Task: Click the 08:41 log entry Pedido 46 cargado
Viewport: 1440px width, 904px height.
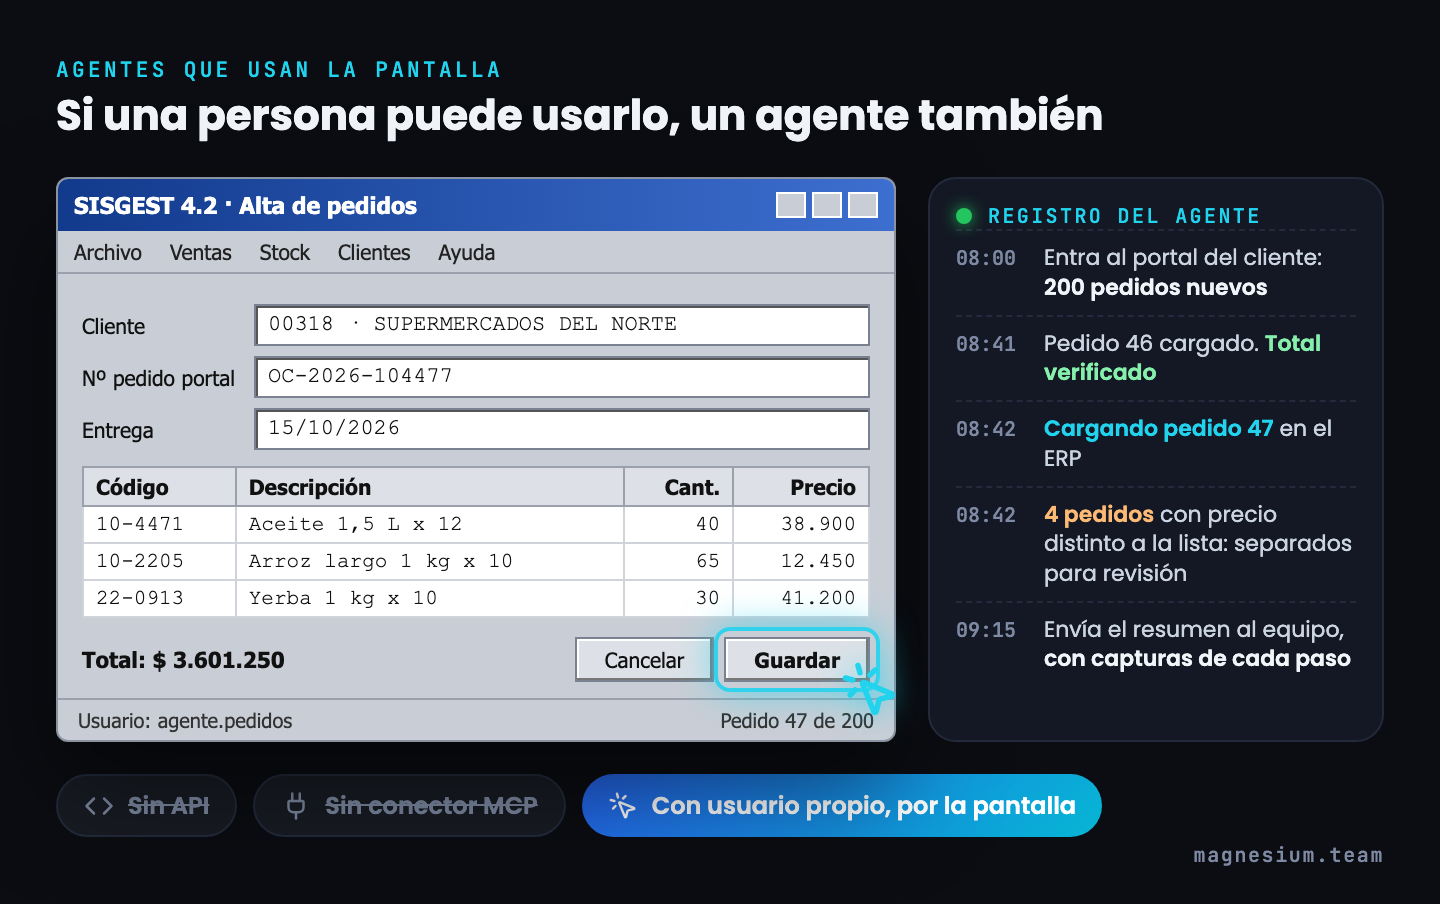Action: coord(1155,358)
